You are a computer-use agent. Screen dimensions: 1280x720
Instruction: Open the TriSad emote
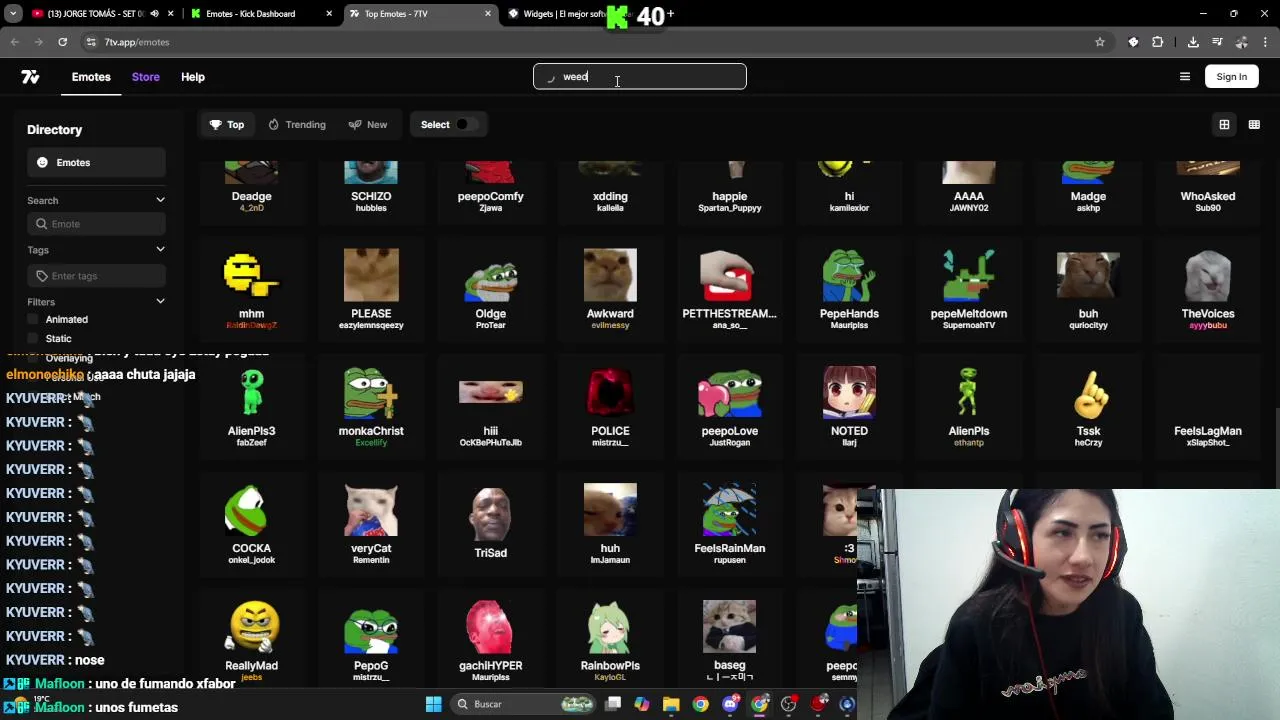click(x=490, y=523)
